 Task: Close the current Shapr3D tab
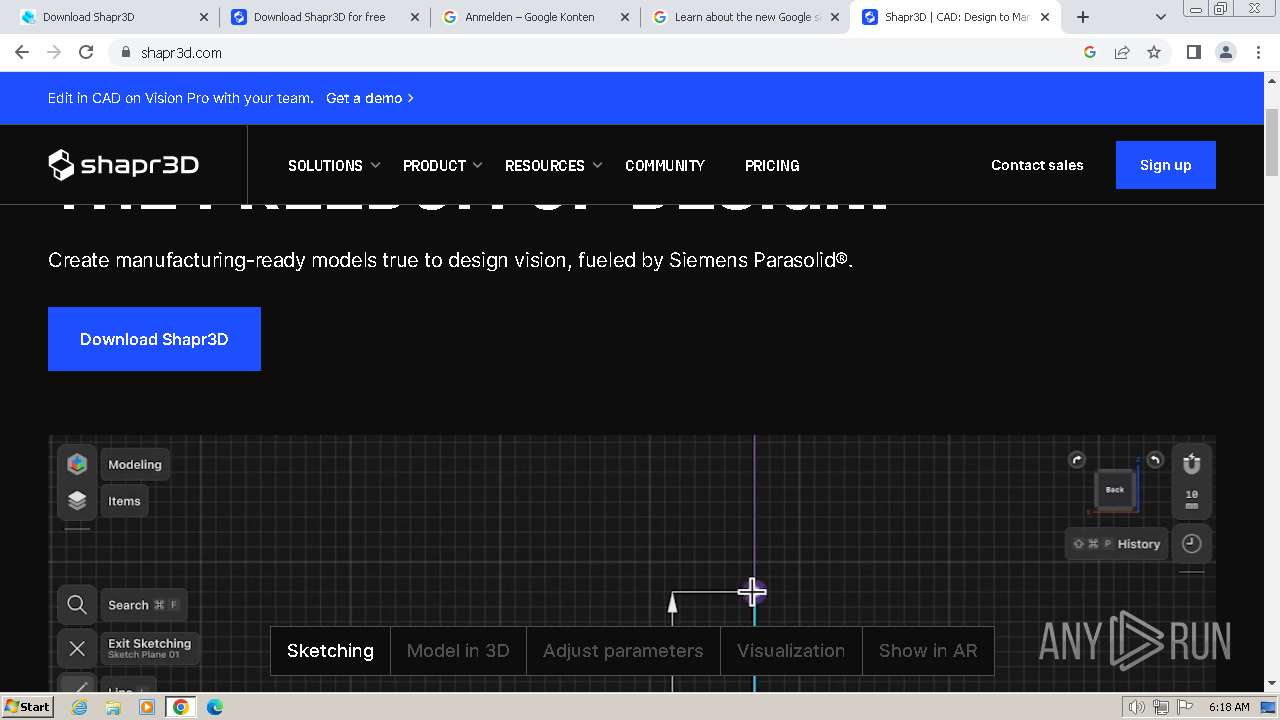pyautogui.click(x=1045, y=17)
